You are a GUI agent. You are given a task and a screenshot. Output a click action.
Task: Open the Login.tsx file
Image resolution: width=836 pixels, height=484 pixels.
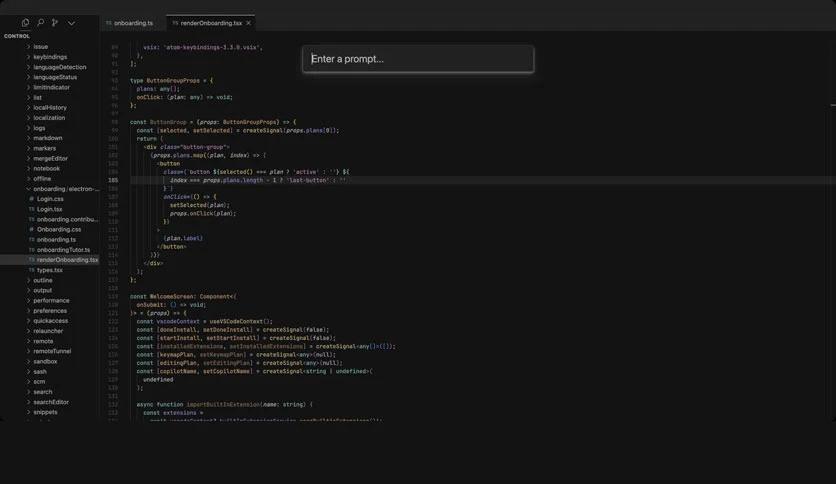[50, 209]
